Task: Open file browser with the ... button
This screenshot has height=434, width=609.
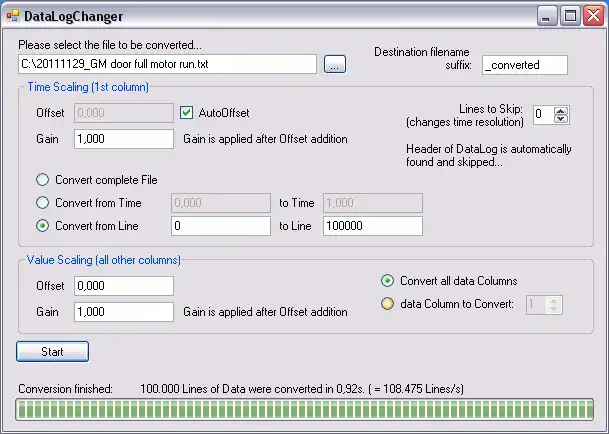Action: pyautogui.click(x=335, y=64)
